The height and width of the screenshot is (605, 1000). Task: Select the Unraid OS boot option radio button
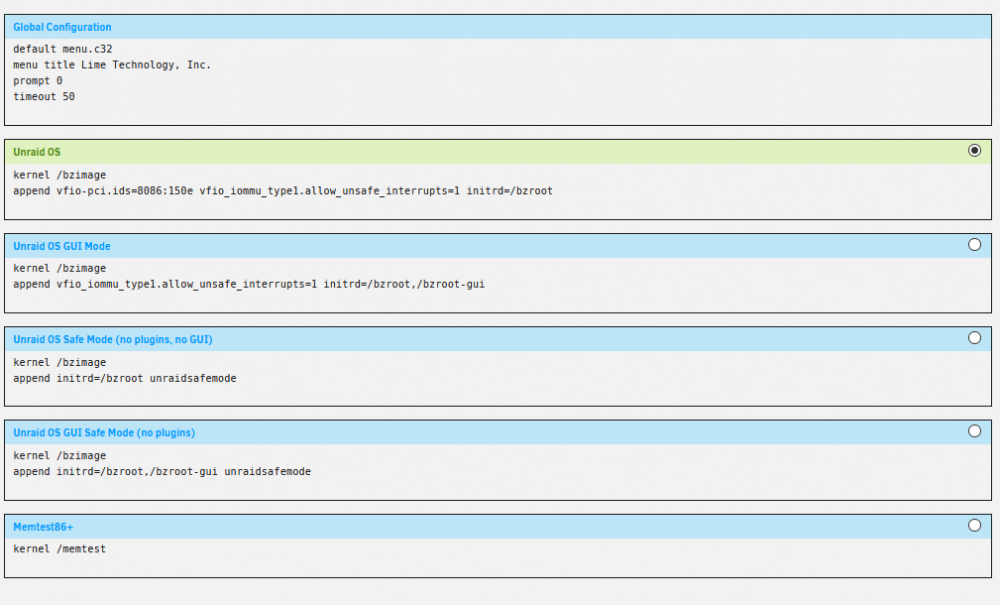(974, 150)
